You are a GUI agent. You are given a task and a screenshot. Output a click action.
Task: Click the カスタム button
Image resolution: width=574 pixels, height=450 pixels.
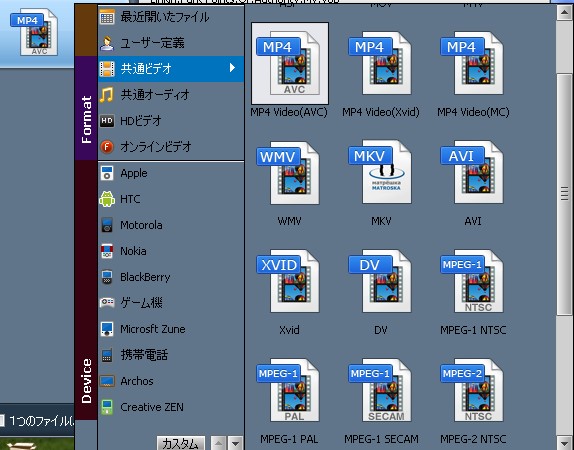(x=180, y=443)
